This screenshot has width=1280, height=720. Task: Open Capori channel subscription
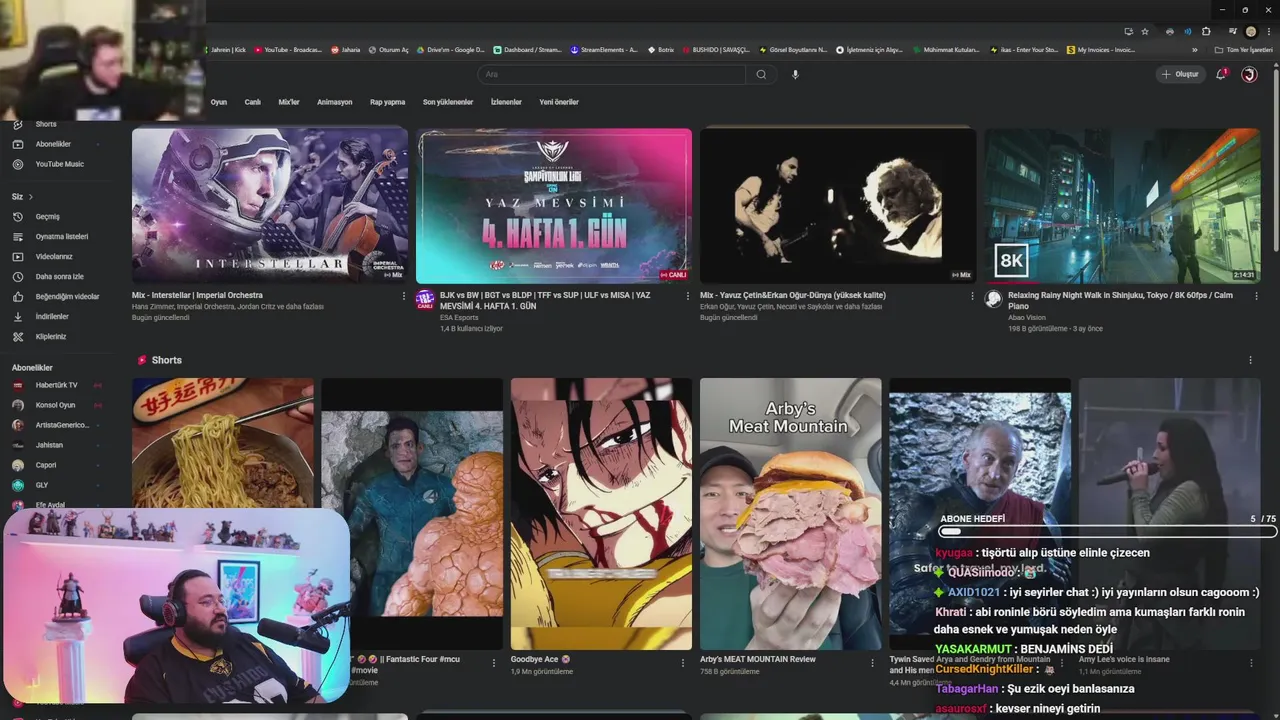pos(46,465)
